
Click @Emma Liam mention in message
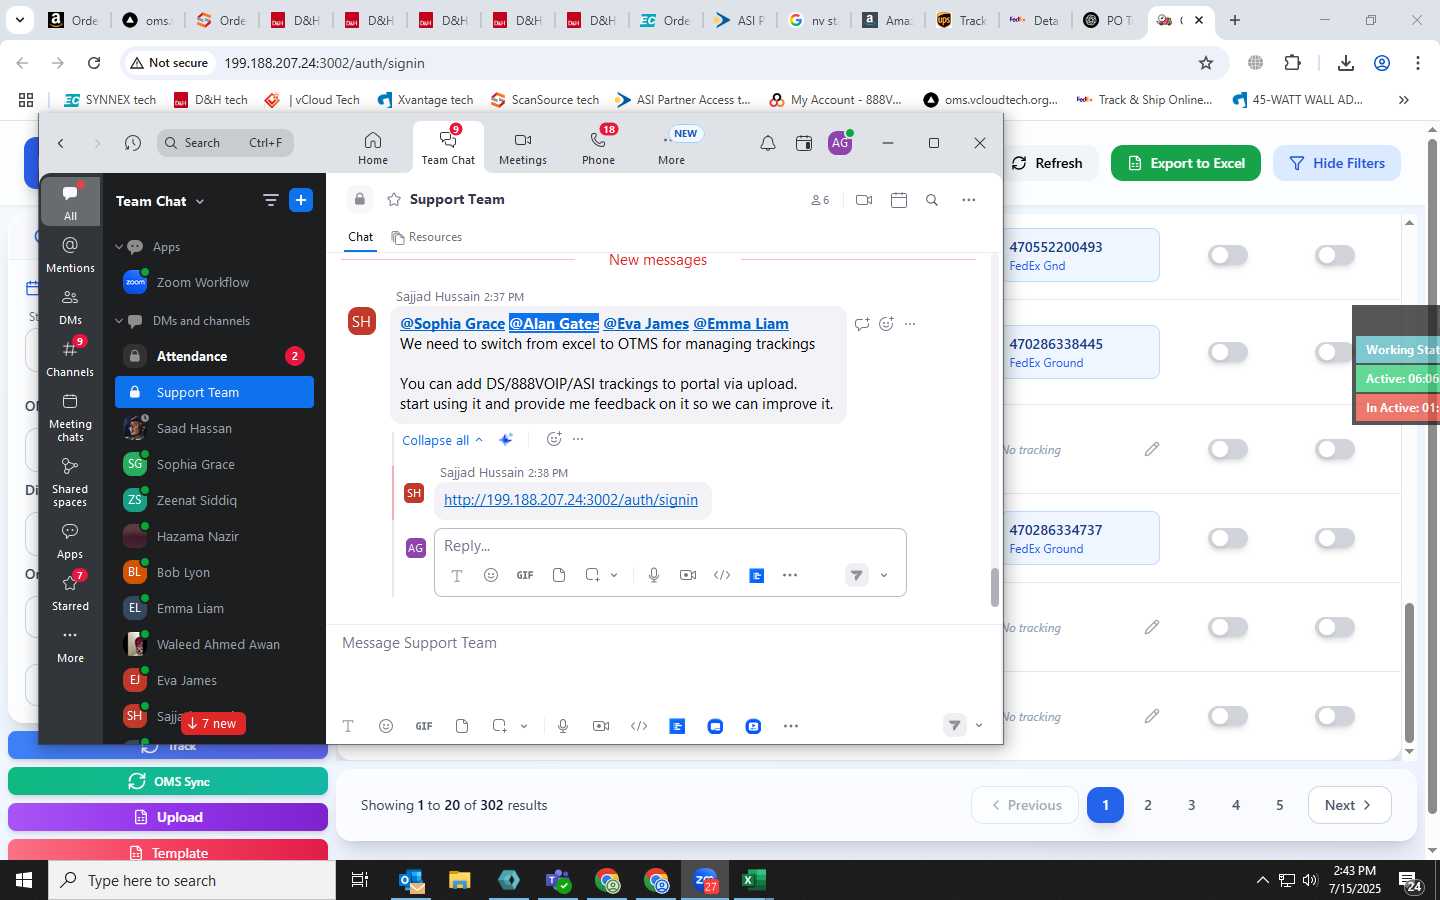click(x=741, y=324)
